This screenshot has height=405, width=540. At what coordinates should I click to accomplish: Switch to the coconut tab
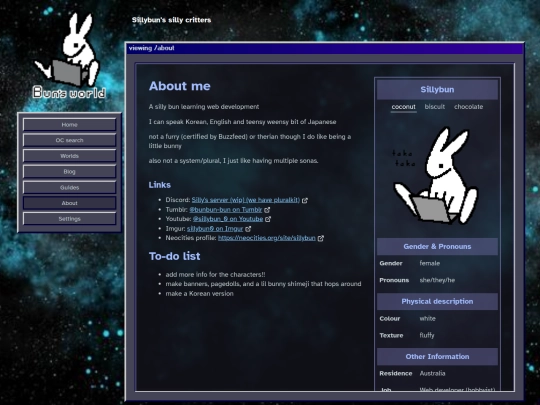pos(404,107)
